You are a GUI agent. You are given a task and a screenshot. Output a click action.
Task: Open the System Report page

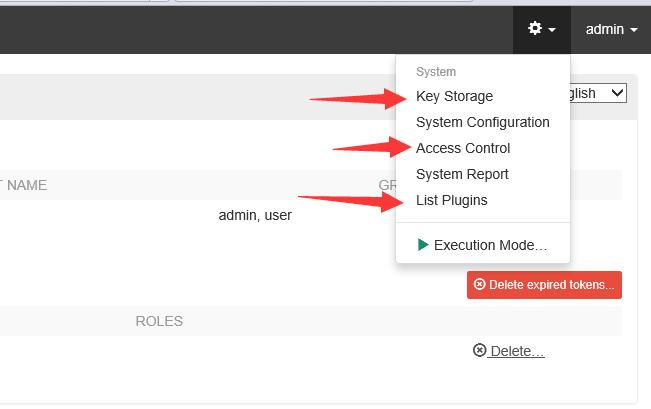tap(462, 174)
